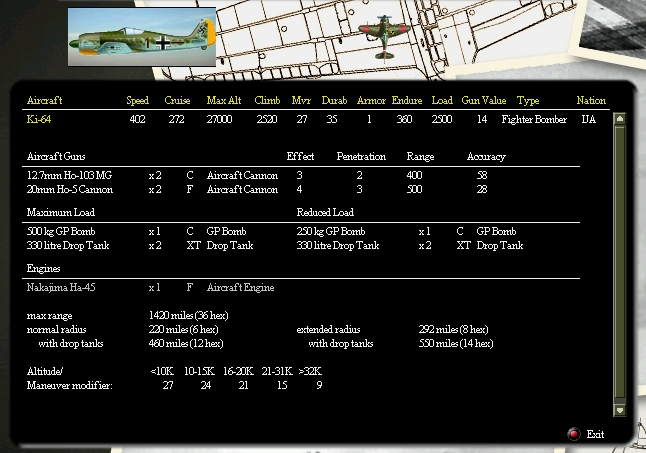Screen dimensions: 646x453
Task: Click the 550 miles (14 hex) value
Action: (x=456, y=343)
